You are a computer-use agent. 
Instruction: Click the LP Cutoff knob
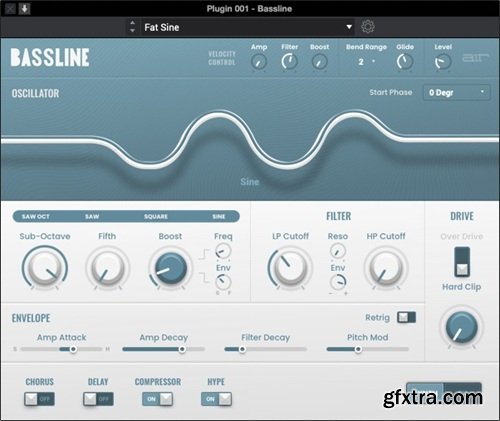[290, 268]
